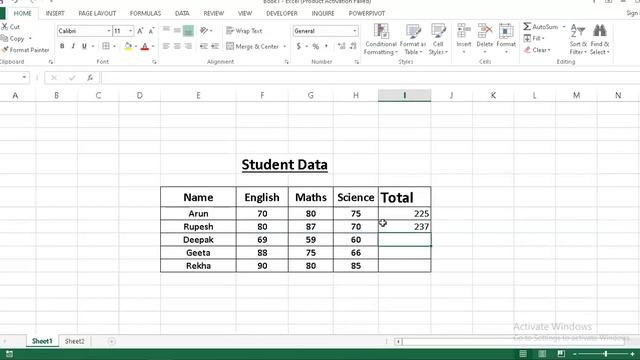Screen dimensions: 640x360
Task: Switch to the REVIEW tab
Action: pos(213,13)
